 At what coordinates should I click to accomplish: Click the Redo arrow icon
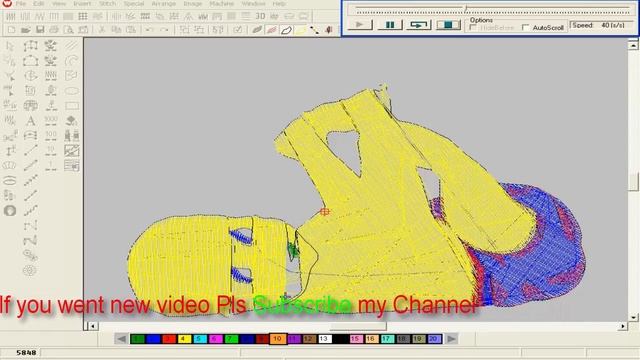[164, 30]
